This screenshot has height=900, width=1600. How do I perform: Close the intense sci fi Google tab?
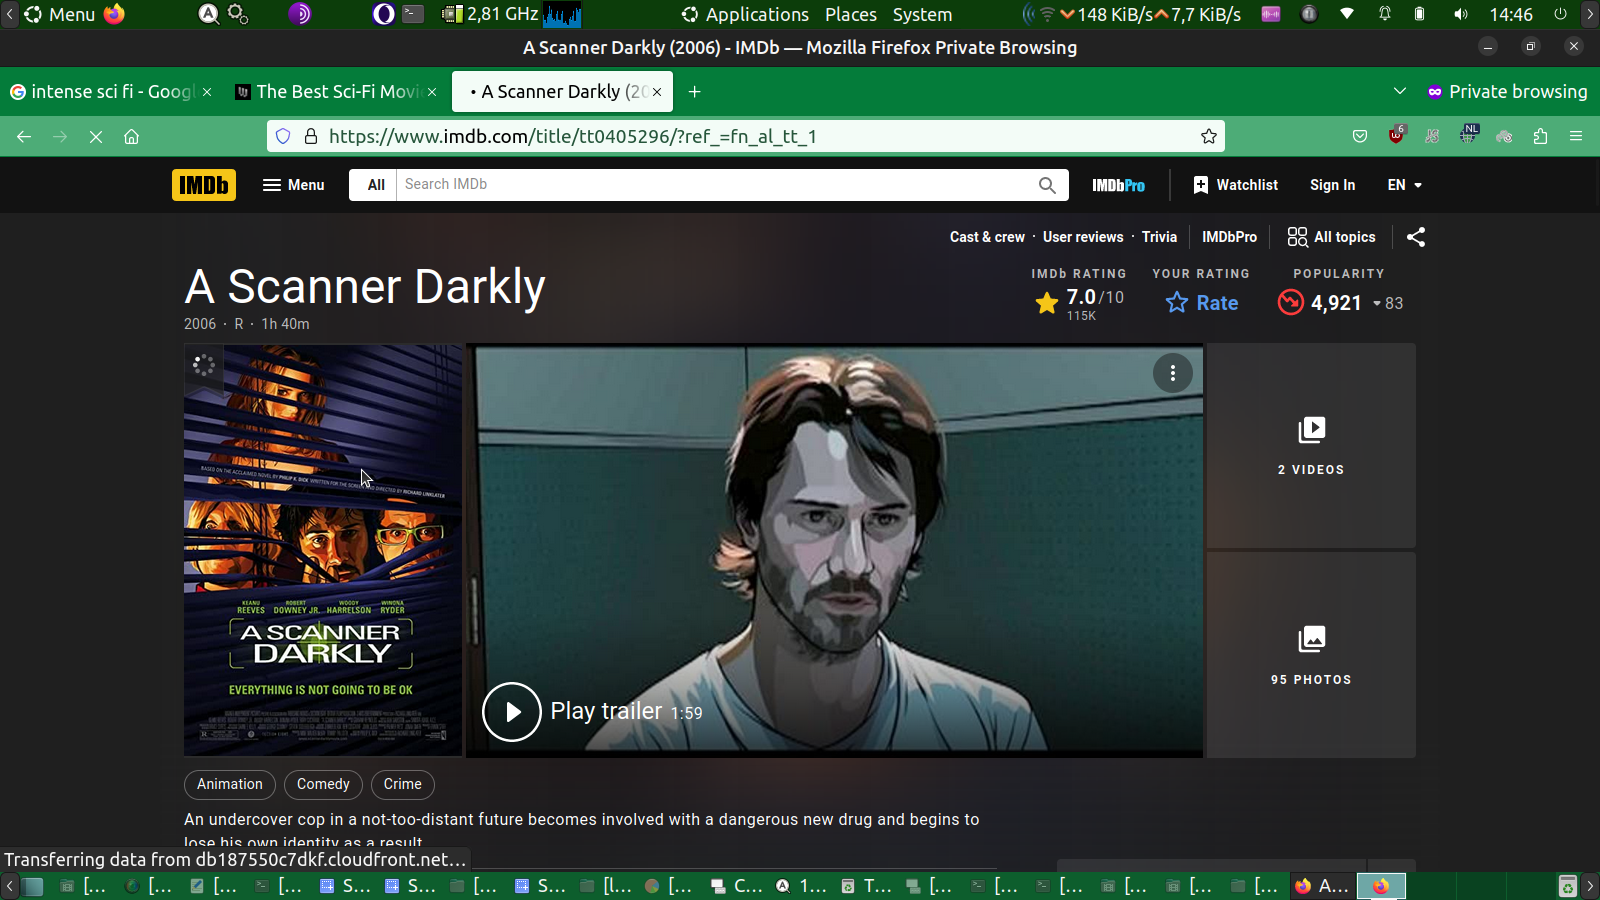[x=207, y=92]
